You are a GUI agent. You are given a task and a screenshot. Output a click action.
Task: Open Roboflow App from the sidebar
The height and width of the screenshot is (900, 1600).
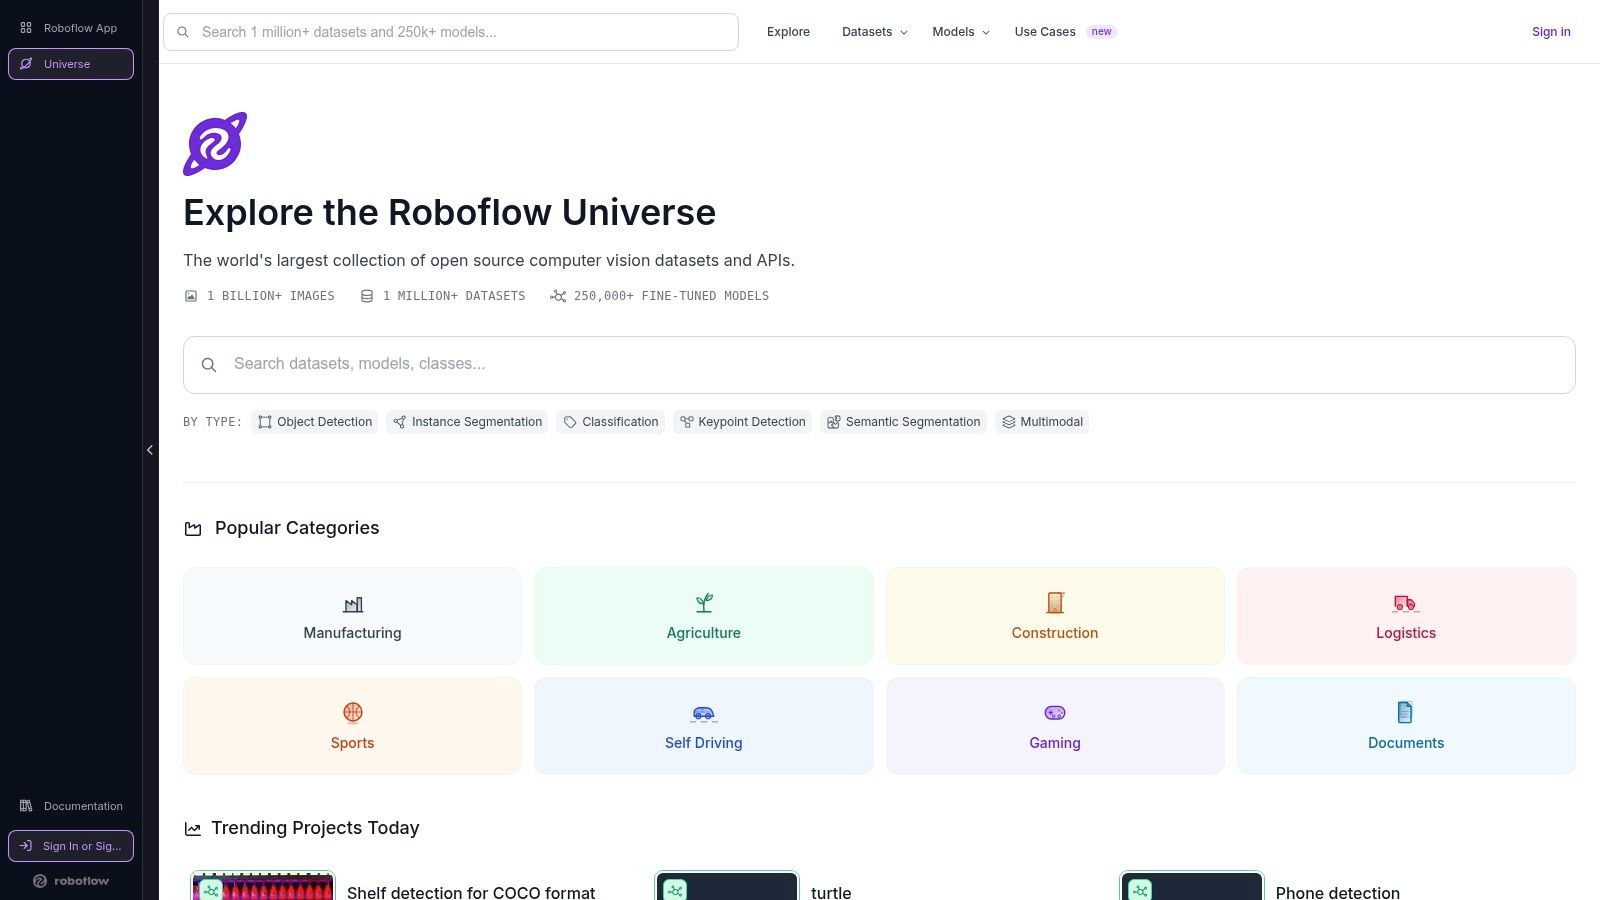70,28
